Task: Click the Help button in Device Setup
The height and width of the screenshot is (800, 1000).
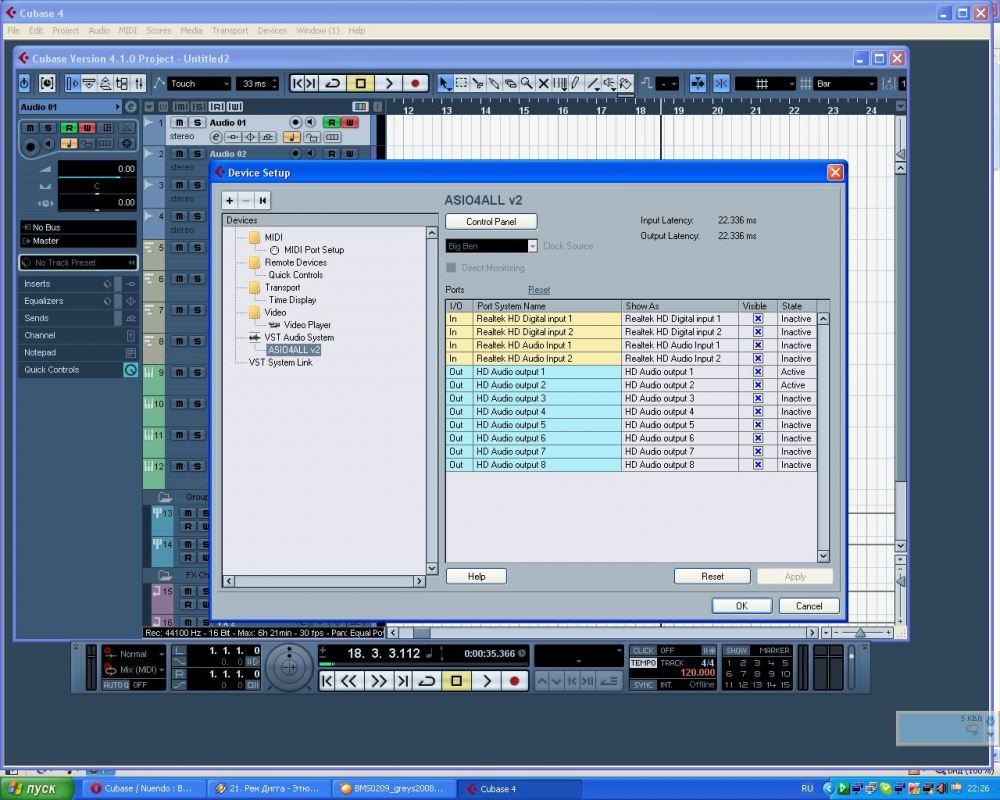Action: pyautogui.click(x=476, y=577)
